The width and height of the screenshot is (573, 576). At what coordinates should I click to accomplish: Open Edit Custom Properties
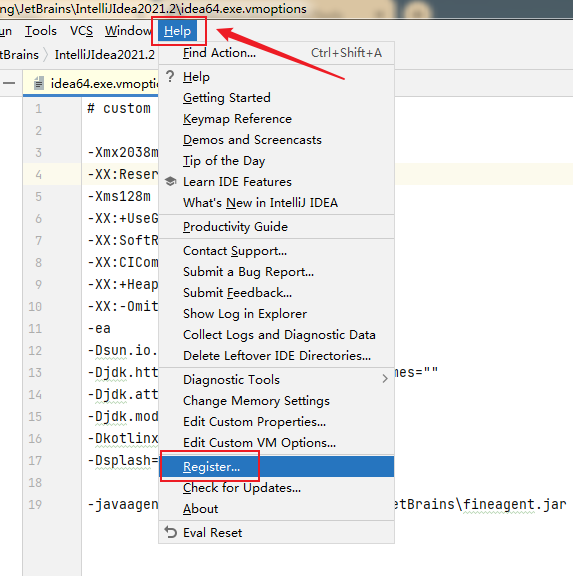click(x=277, y=422)
